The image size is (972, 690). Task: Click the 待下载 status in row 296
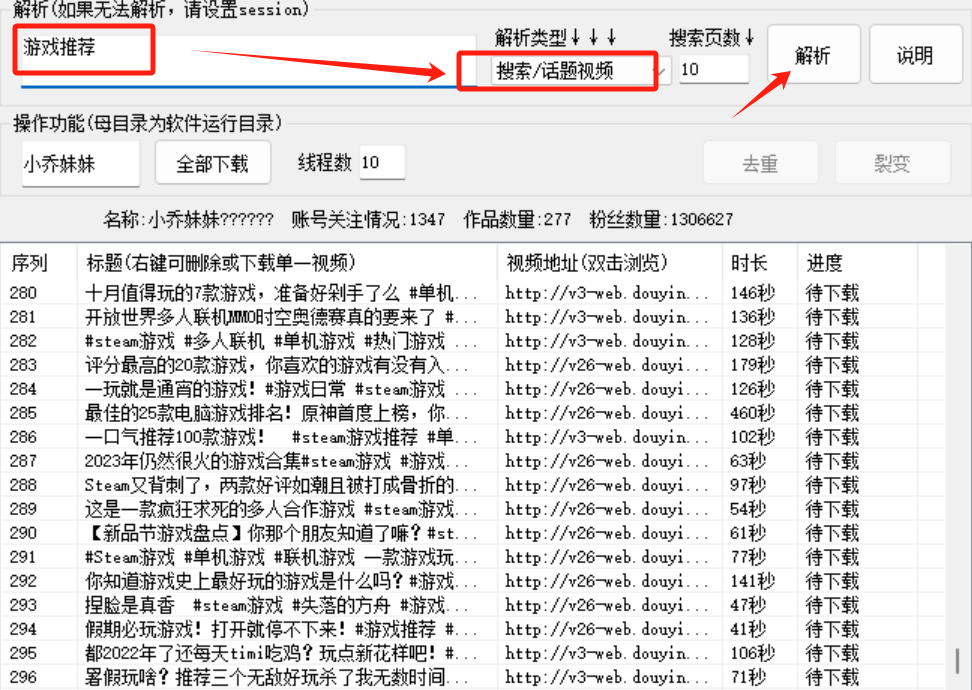point(832,677)
